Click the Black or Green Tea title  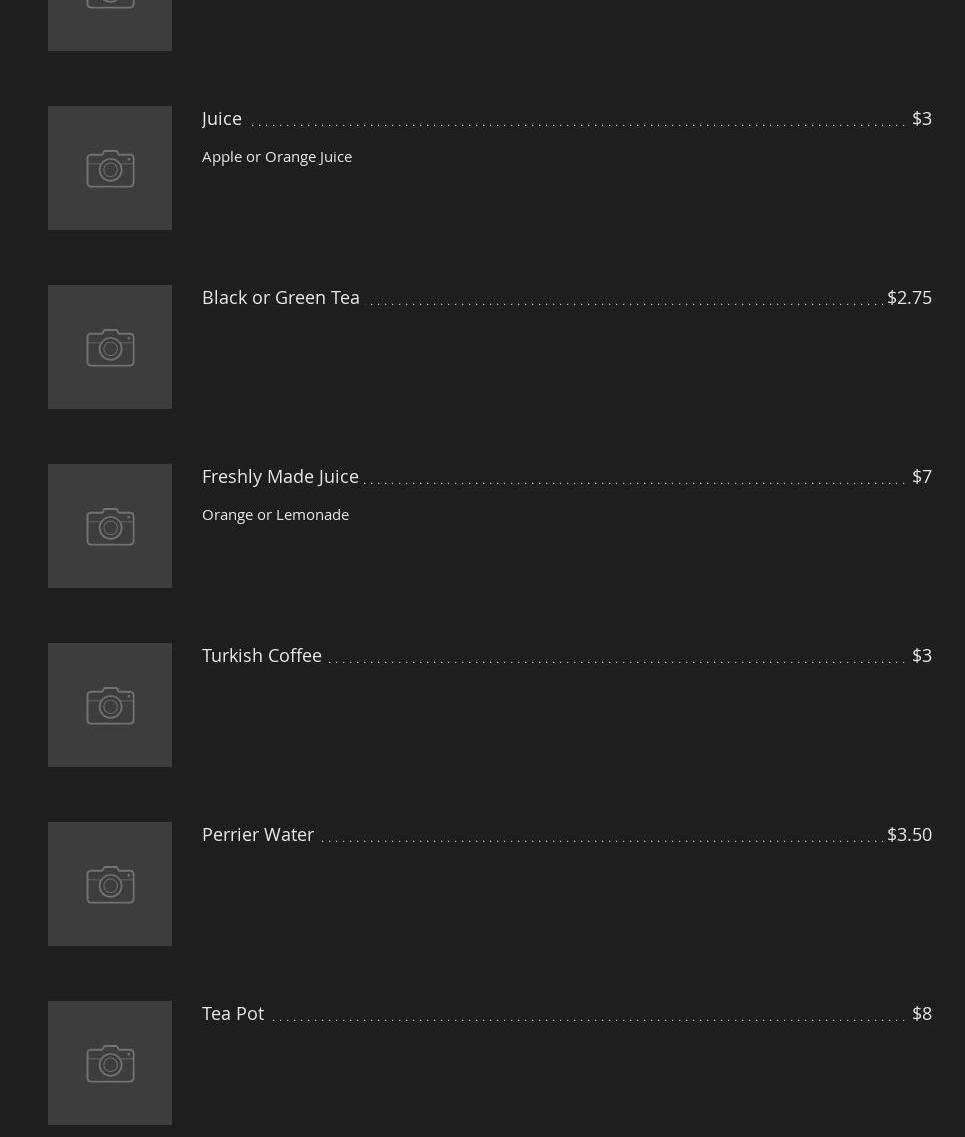[x=281, y=297]
